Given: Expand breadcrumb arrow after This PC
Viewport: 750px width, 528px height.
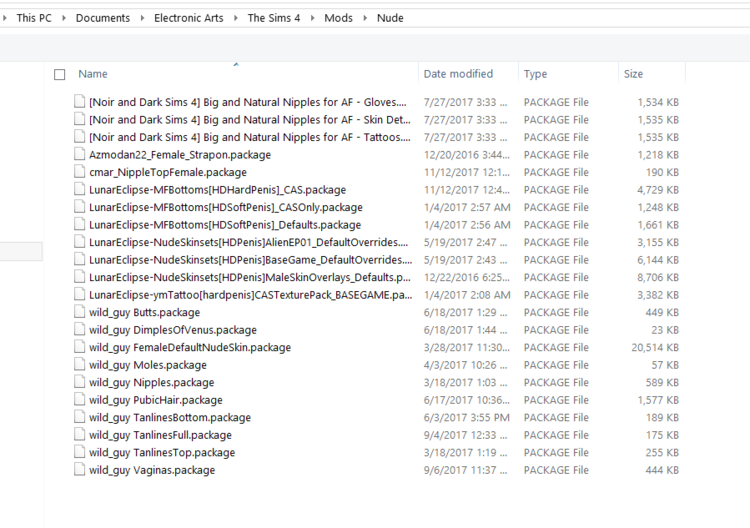Looking at the screenshot, I should point(63,18).
